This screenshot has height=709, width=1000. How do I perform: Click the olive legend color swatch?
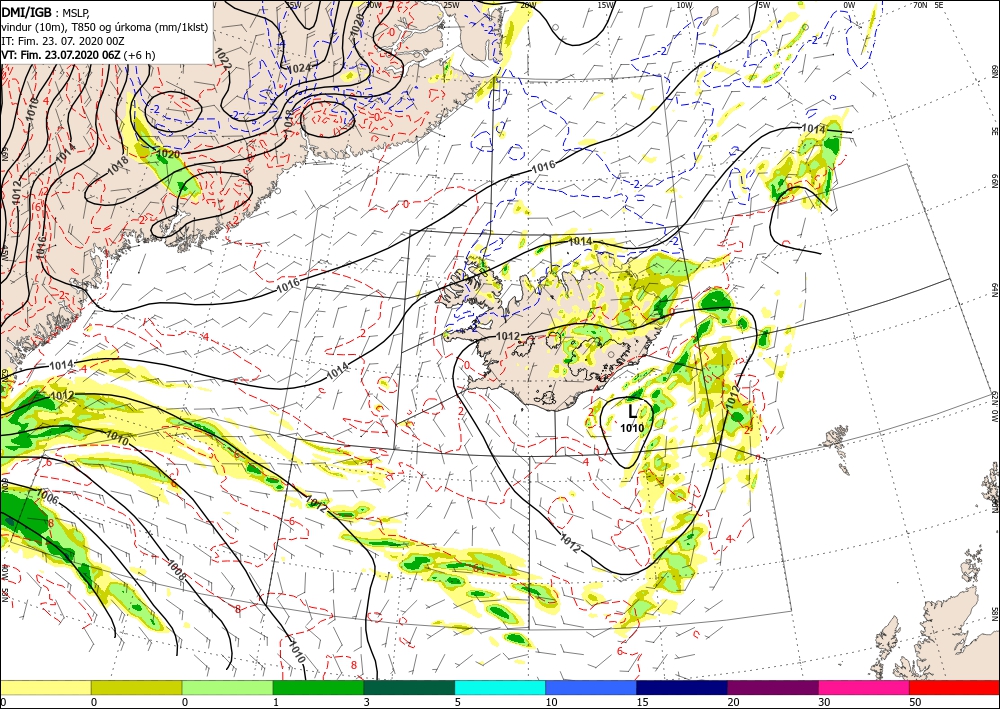pyautogui.click(x=136, y=687)
